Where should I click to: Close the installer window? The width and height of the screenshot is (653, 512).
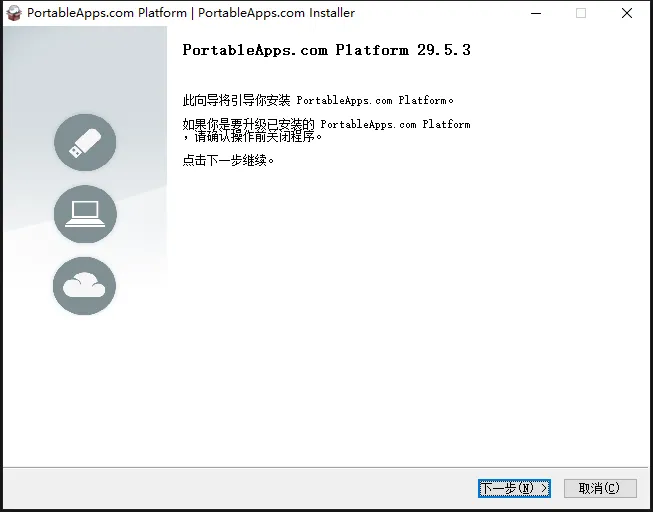tap(627, 13)
